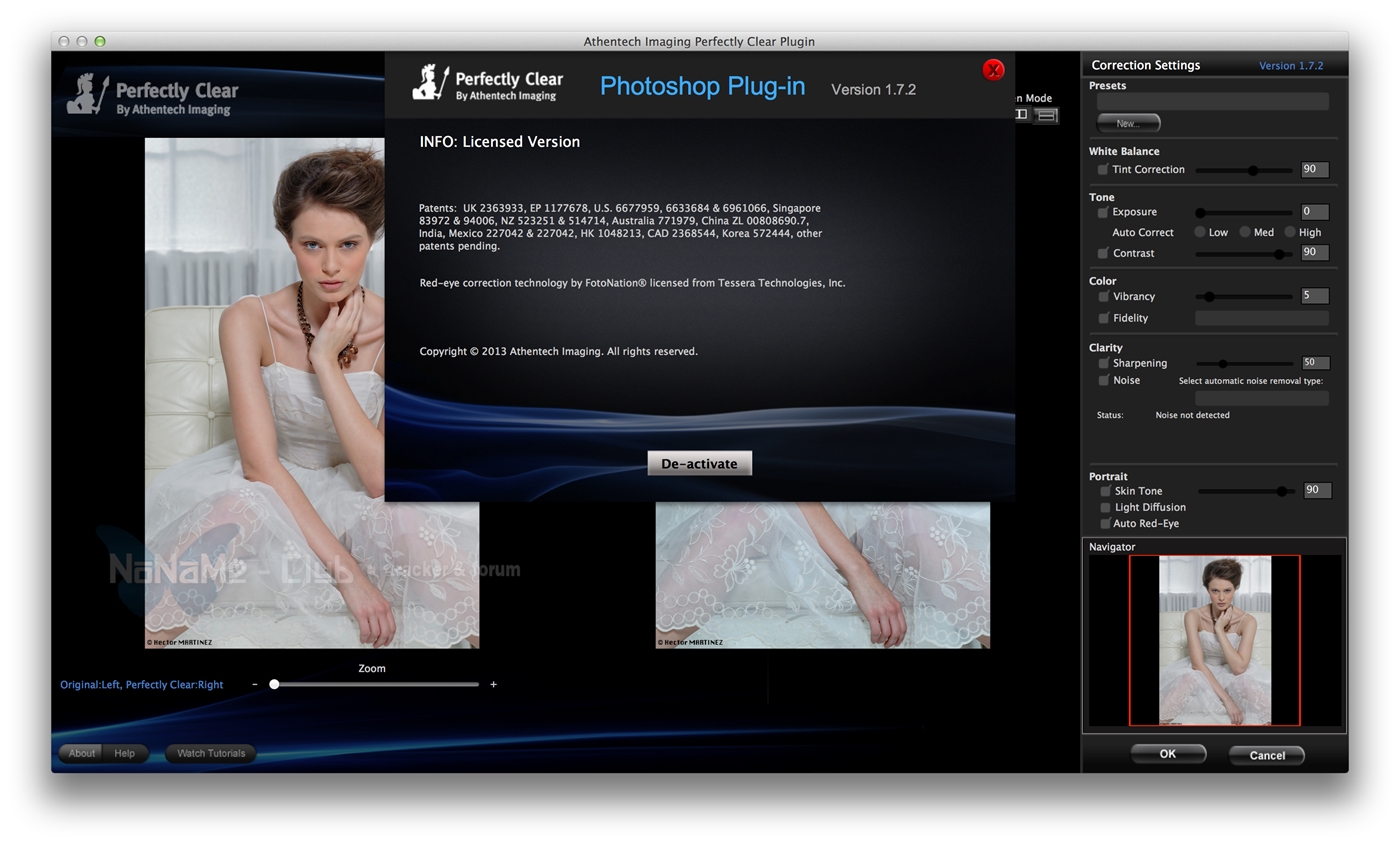Click the Skin Tone value field
This screenshot has width=1400, height=844.
(1317, 490)
